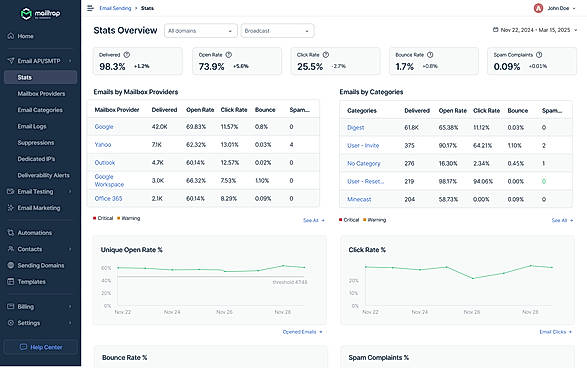Screen dimensions: 587x368
Task: Click the Settings gear icon
Action: [x=10, y=323]
